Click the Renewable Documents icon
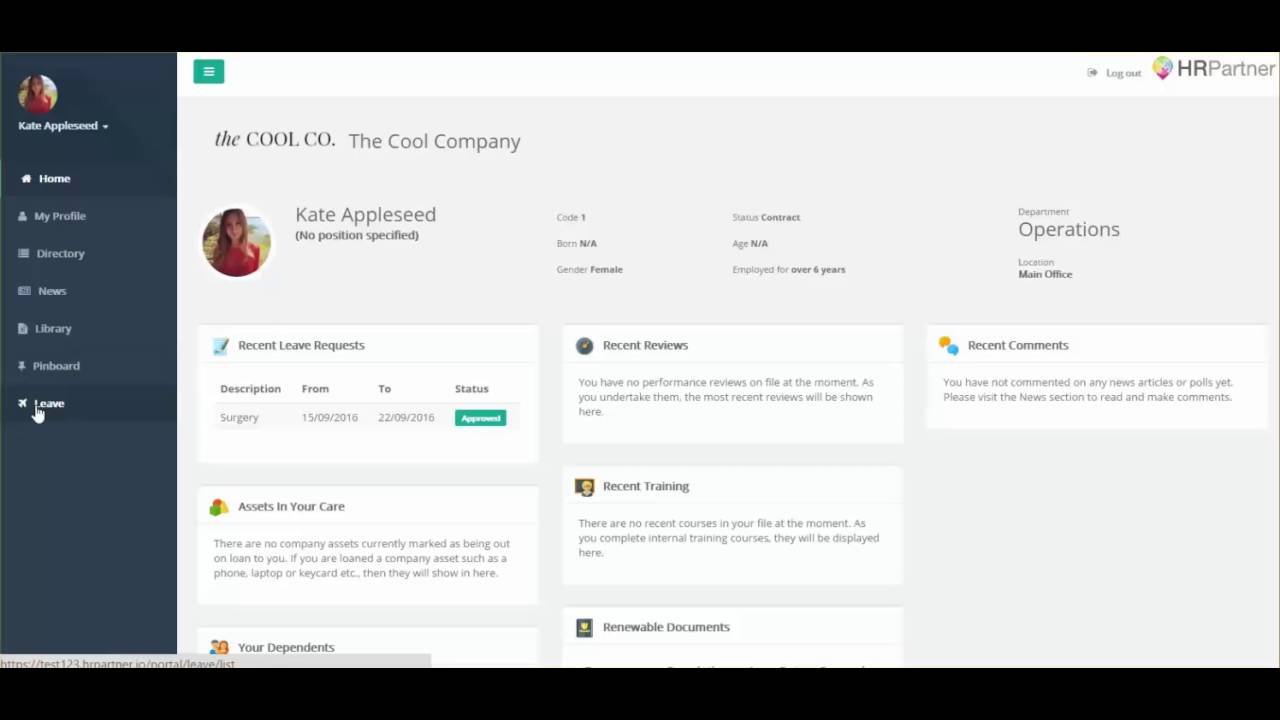 (585, 628)
